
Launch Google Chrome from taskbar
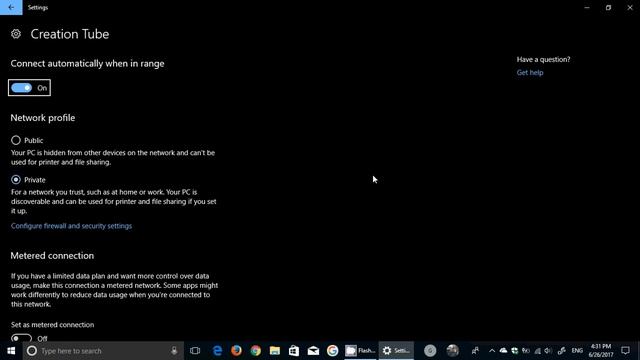tap(256, 351)
